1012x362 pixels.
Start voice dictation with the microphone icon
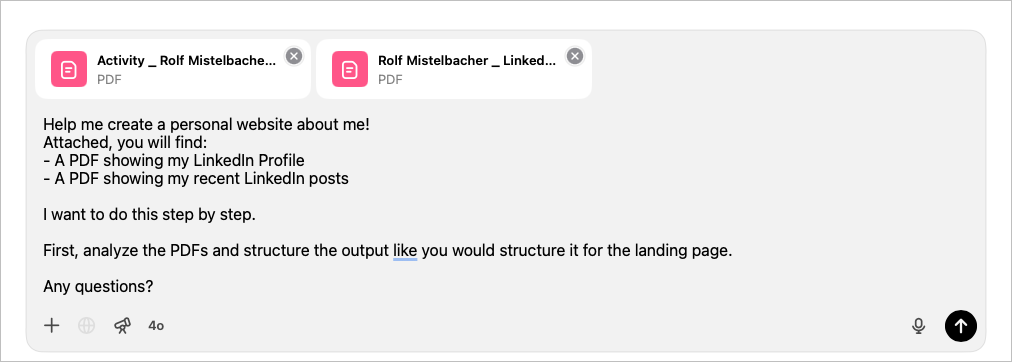tap(918, 326)
